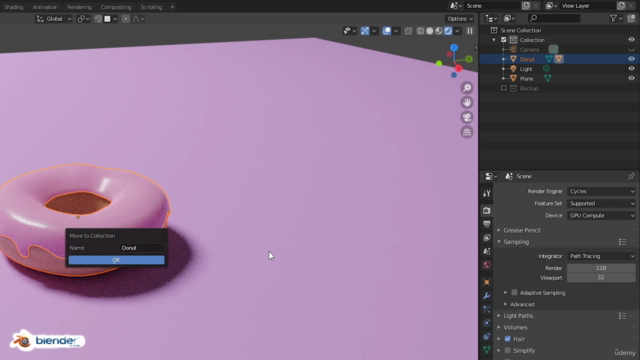Click the zoom viewport magnifier button

[x=467, y=88]
